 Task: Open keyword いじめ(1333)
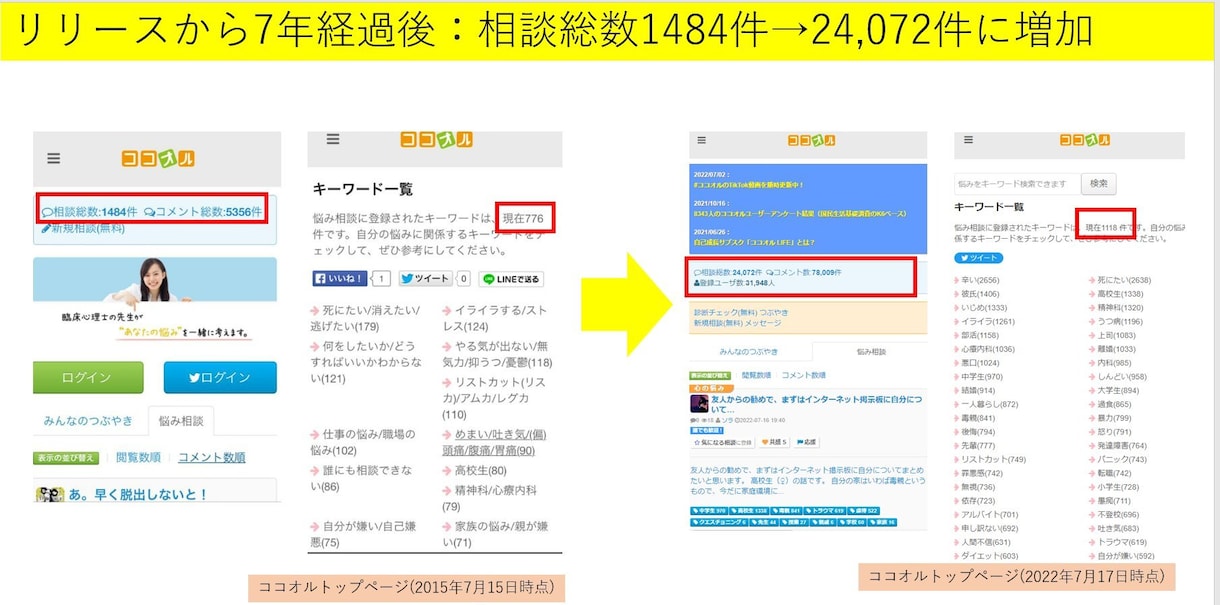983,308
